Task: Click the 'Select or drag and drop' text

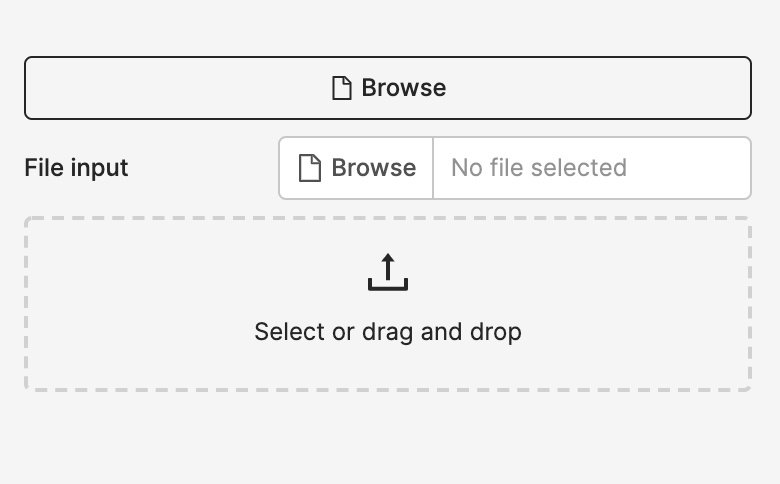Action: pos(388,332)
